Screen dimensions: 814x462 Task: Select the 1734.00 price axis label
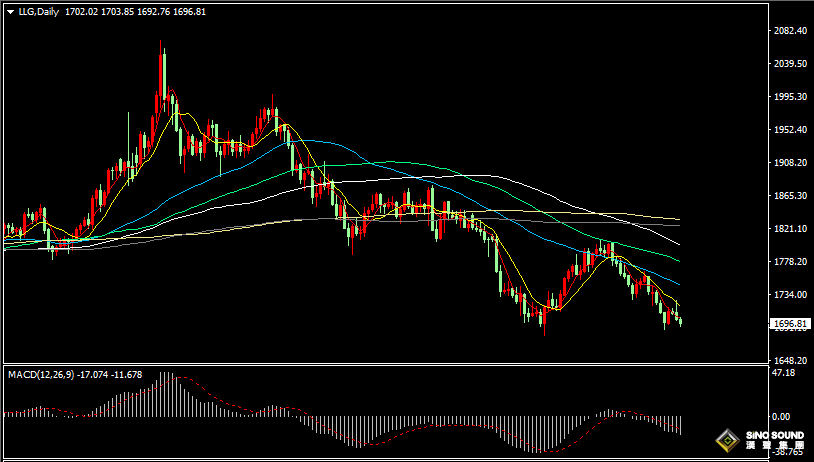(791, 294)
